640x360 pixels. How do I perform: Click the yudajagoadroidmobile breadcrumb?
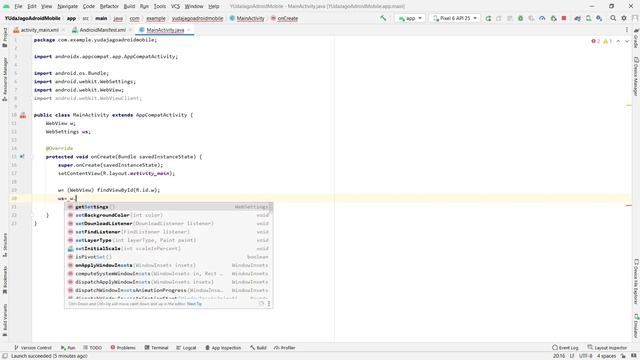point(197,18)
